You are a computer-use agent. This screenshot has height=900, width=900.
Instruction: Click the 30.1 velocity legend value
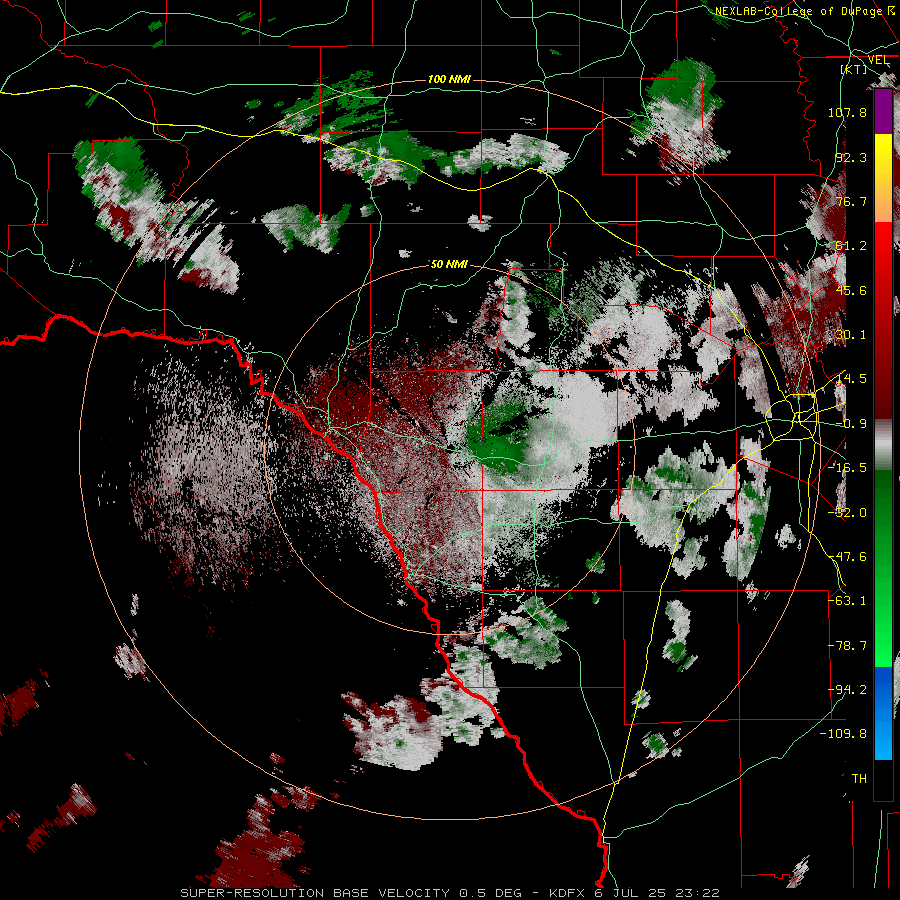851,335
